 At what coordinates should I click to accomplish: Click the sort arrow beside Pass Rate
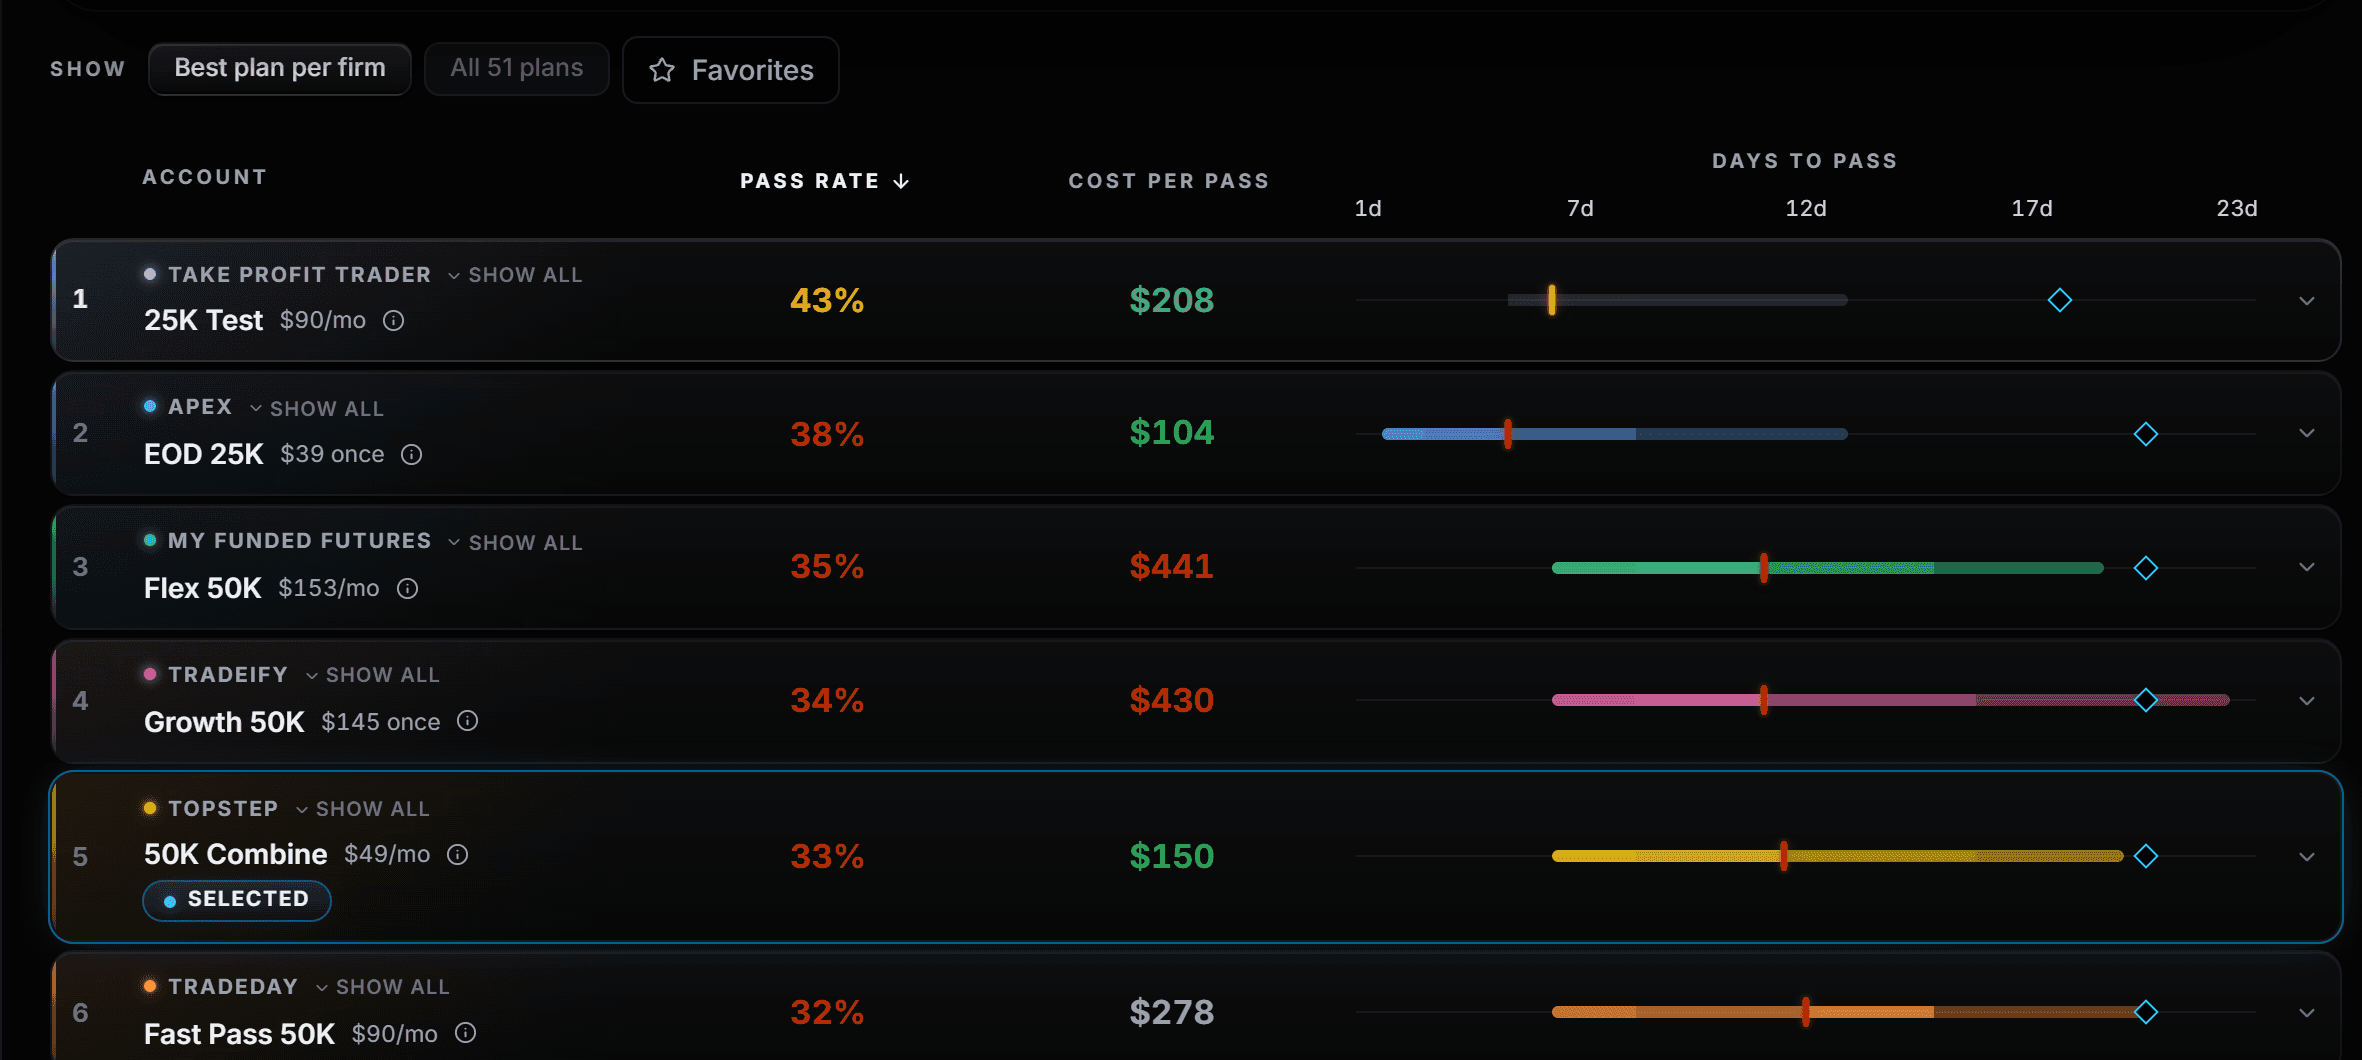[x=901, y=181]
